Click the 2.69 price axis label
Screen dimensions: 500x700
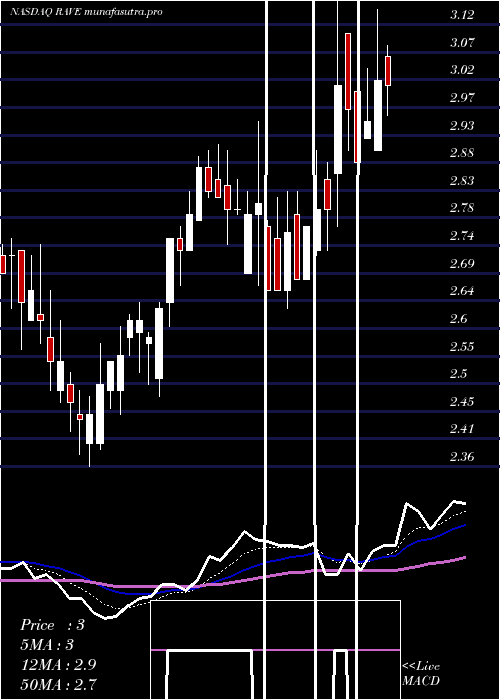(461, 263)
